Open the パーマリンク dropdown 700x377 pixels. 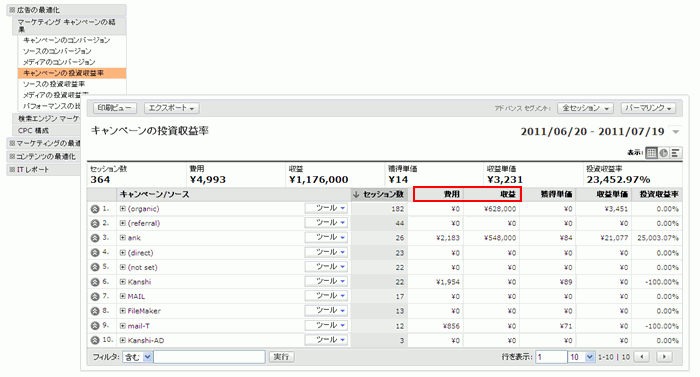coord(648,108)
